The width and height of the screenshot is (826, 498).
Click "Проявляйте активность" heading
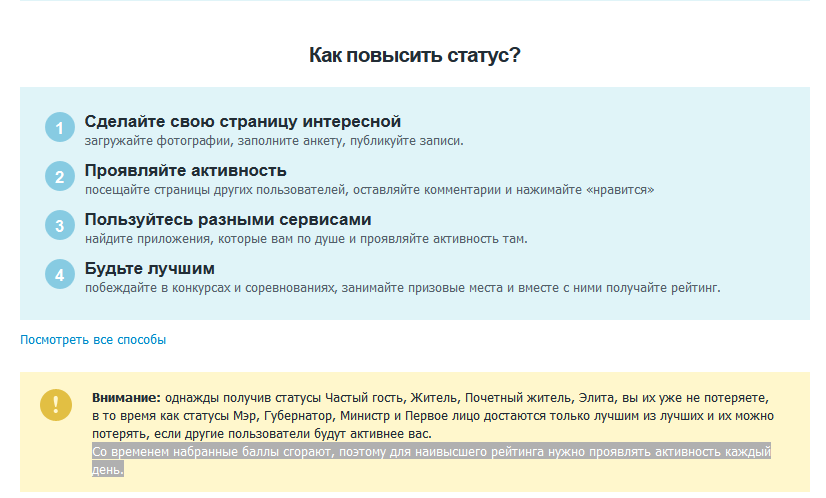(x=185, y=170)
